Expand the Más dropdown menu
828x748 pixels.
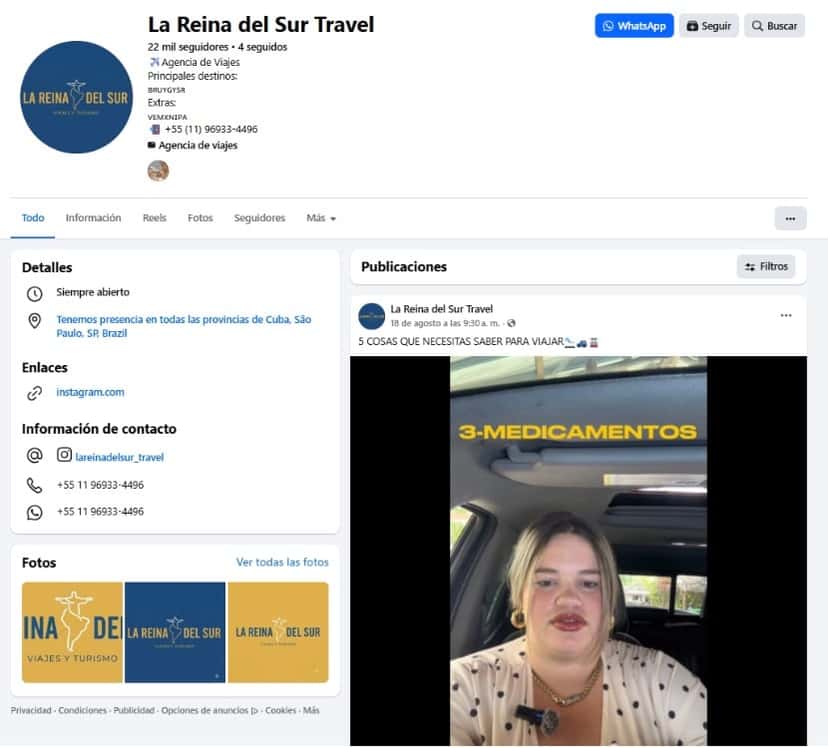click(321, 218)
